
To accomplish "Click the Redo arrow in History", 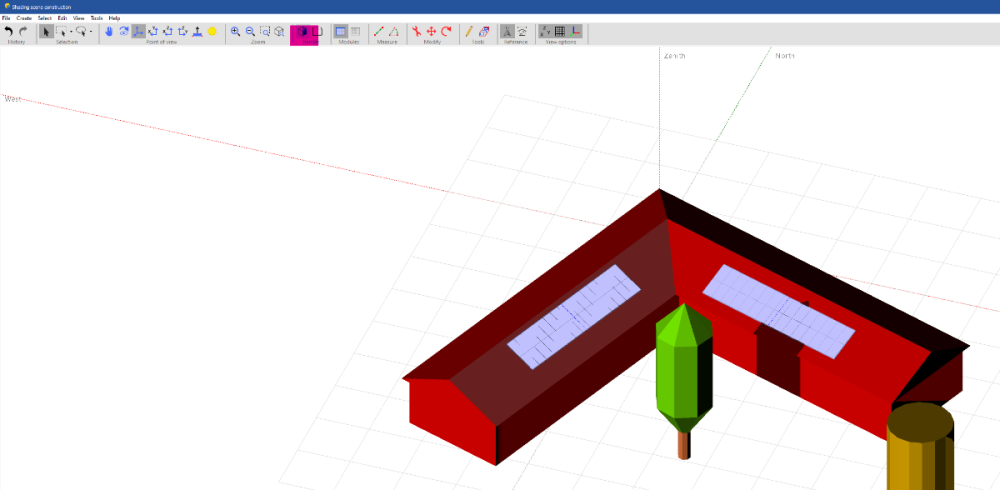I will click(x=23, y=32).
